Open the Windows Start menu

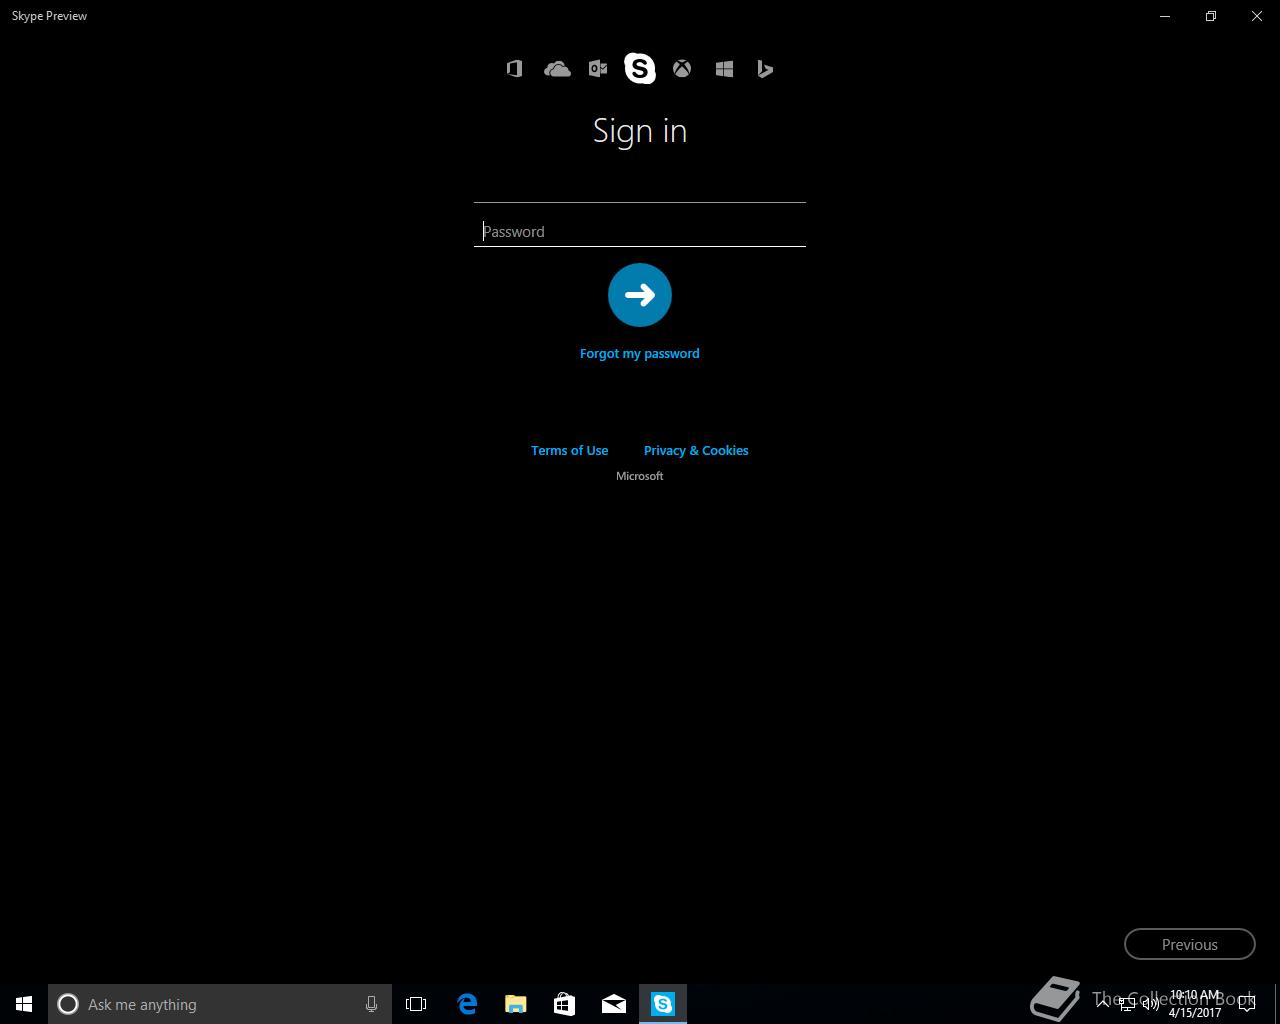coord(24,1004)
